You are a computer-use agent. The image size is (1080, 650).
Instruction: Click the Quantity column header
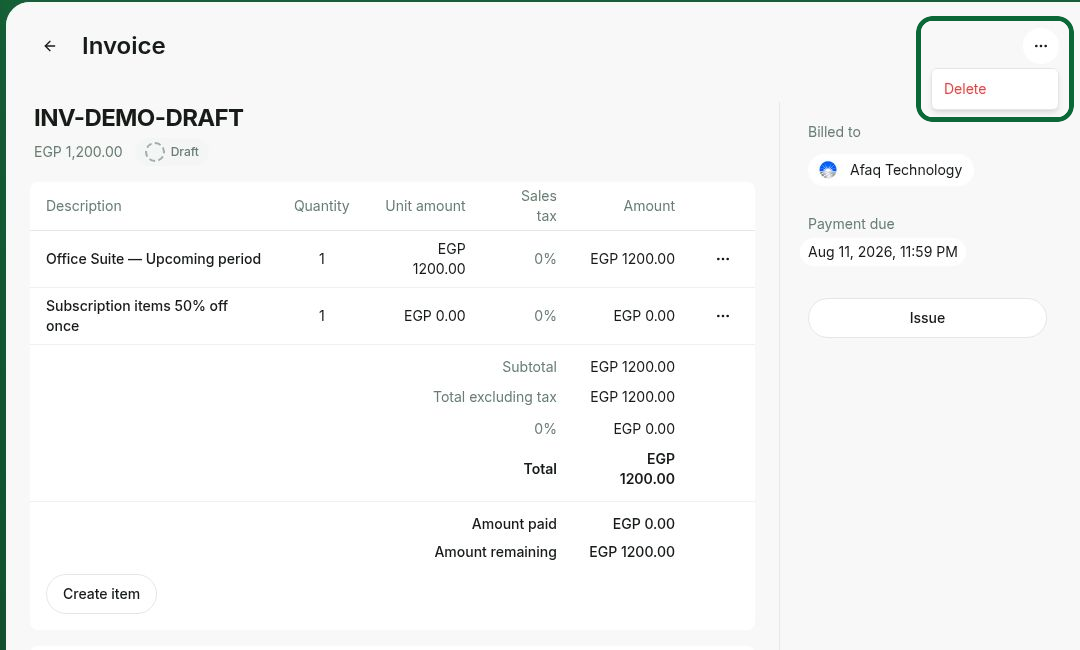click(322, 206)
